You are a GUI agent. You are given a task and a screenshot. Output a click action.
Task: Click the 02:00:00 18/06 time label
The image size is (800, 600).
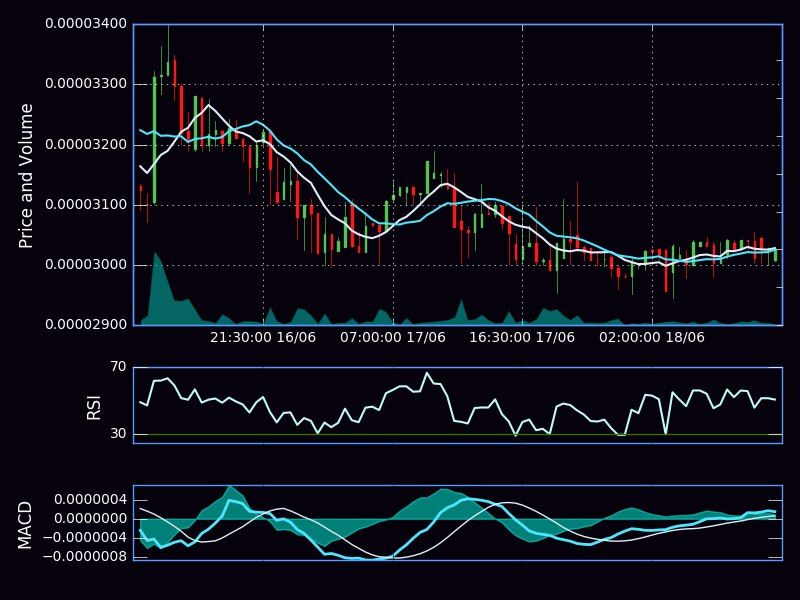652,337
